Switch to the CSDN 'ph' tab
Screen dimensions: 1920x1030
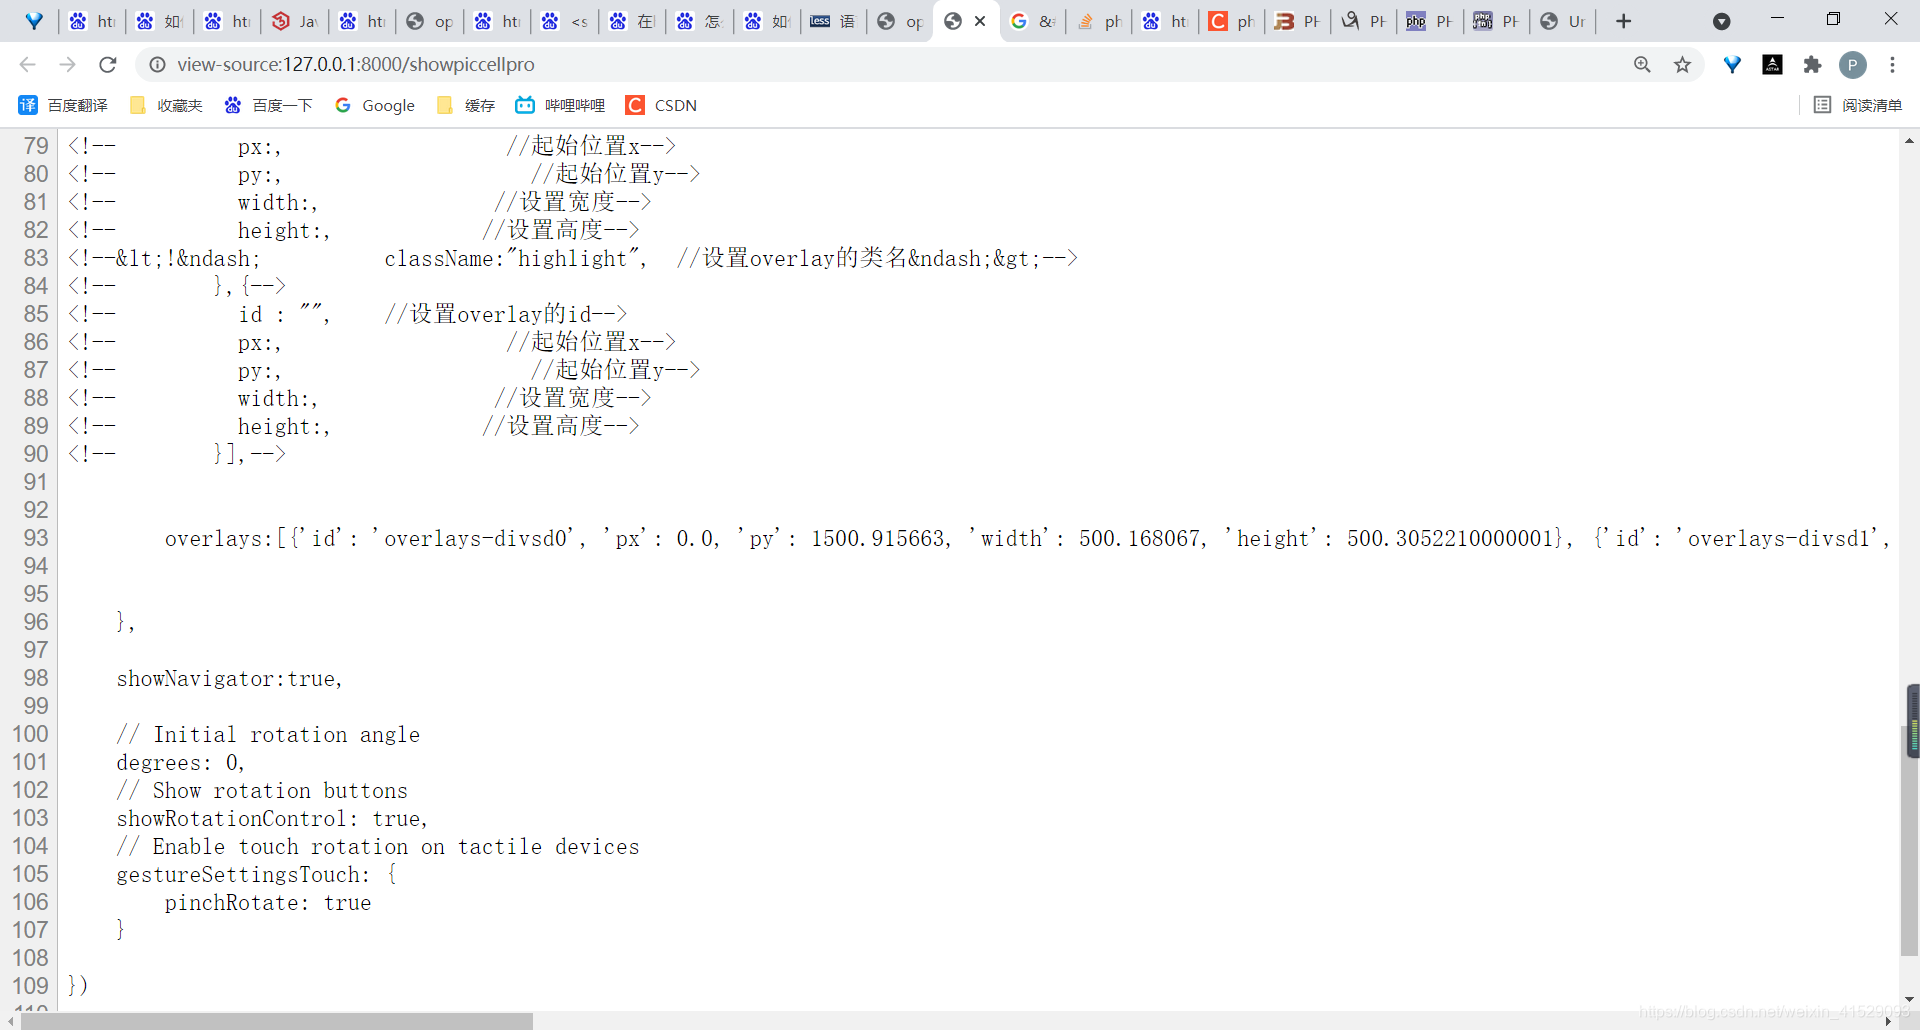click(x=1232, y=21)
